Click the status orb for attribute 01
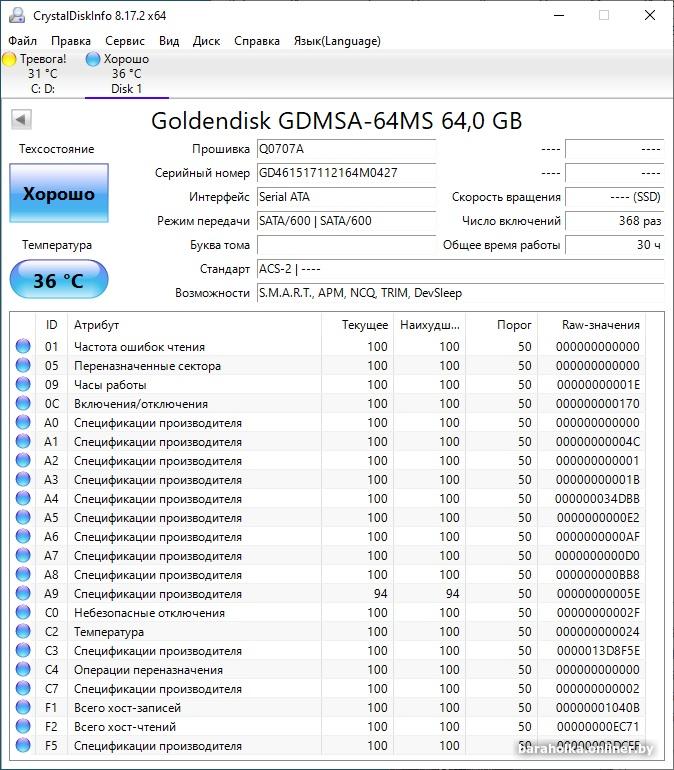 pos(23,346)
